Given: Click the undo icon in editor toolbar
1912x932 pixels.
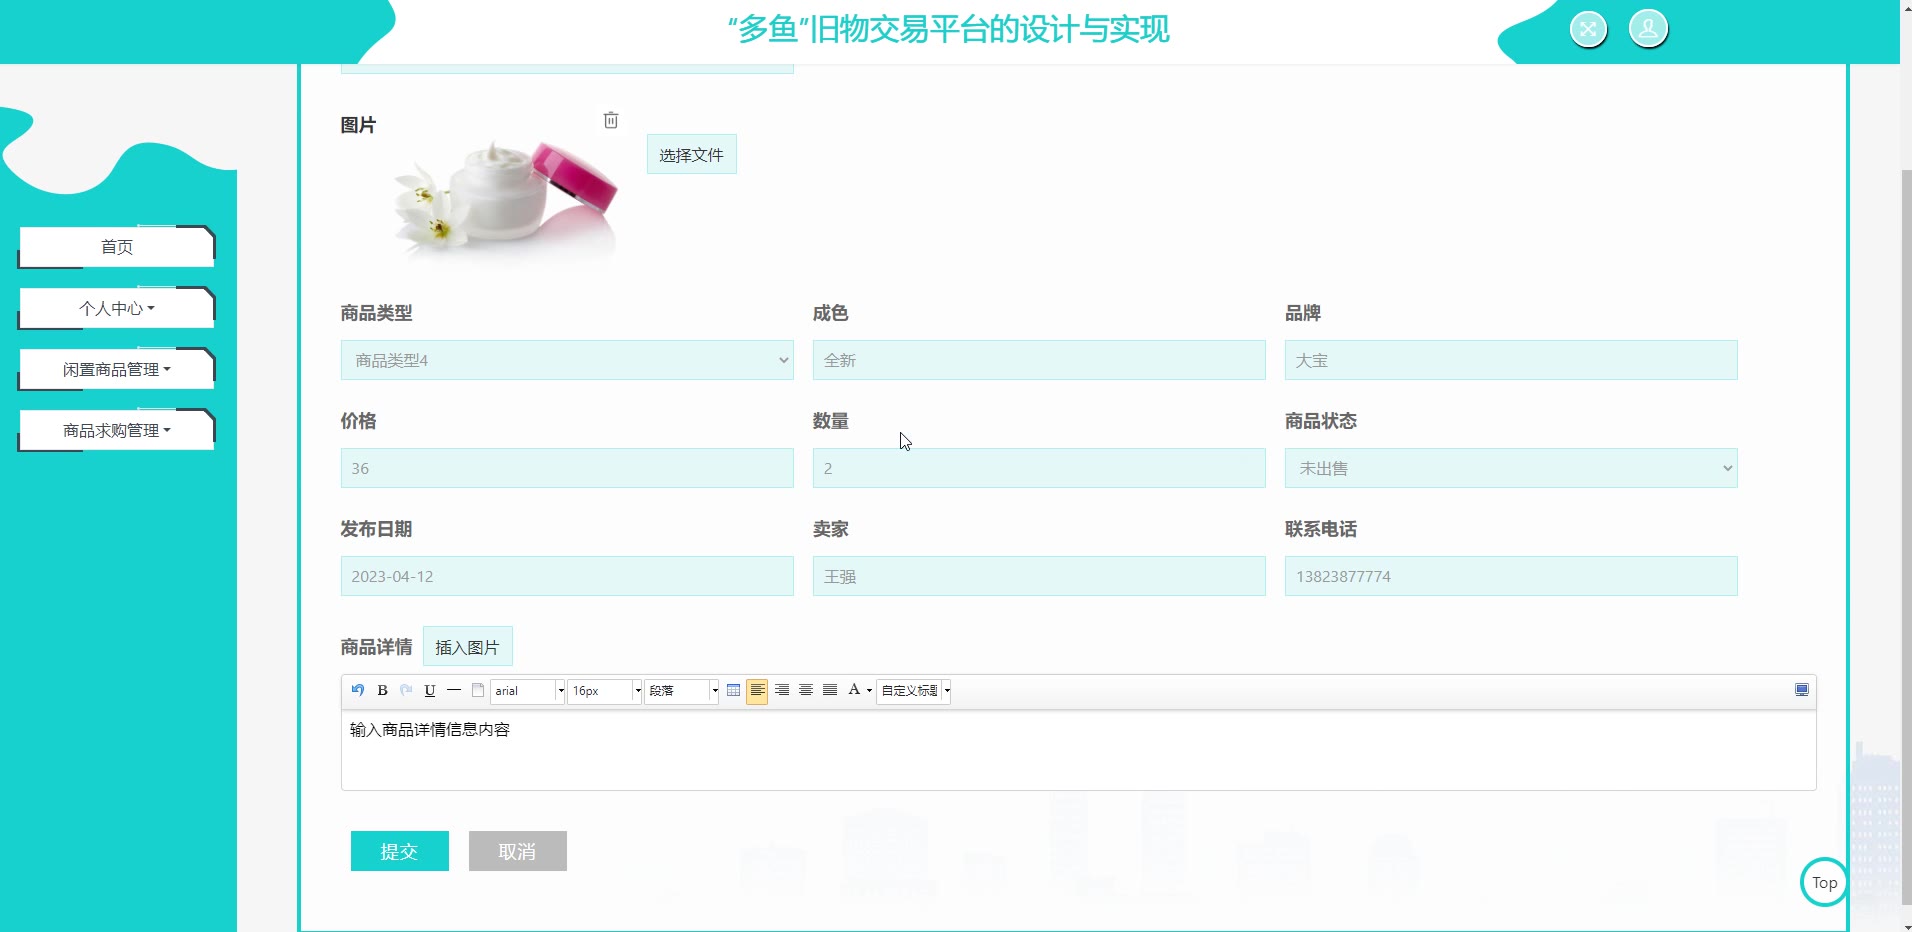Looking at the screenshot, I should 358,690.
